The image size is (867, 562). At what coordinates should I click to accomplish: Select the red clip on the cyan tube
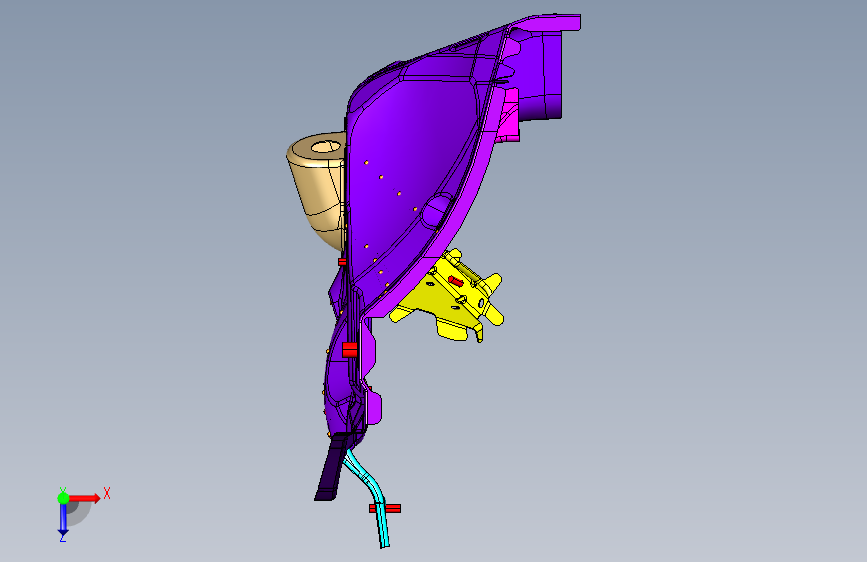385,508
